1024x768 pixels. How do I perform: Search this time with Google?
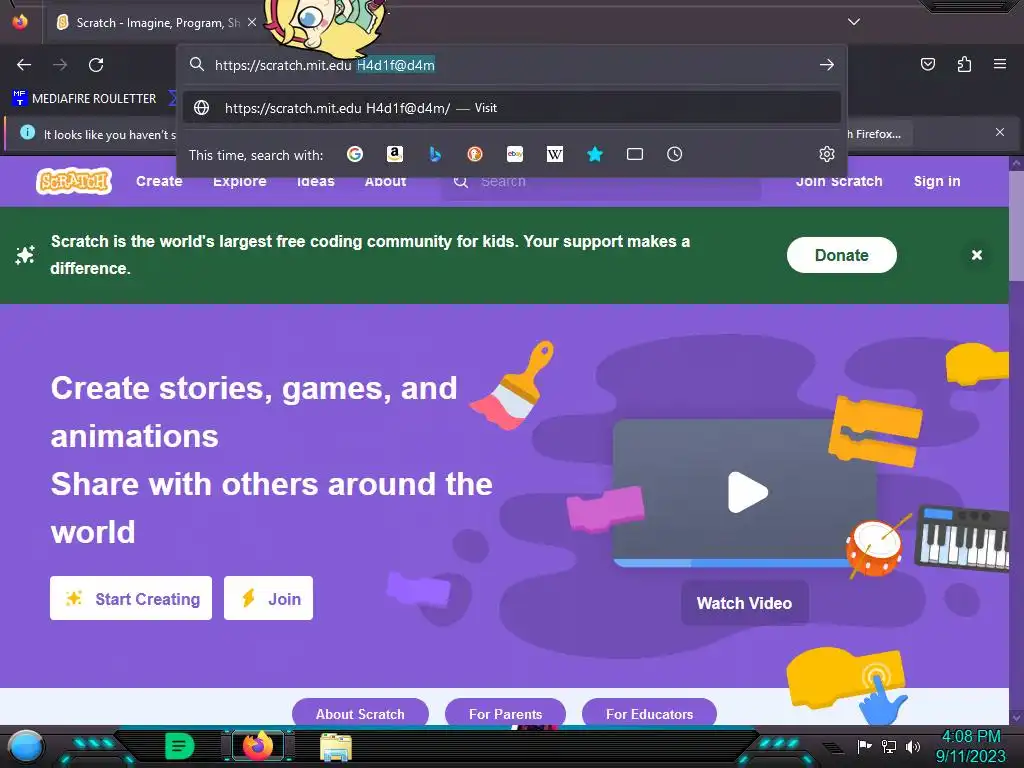[355, 154]
